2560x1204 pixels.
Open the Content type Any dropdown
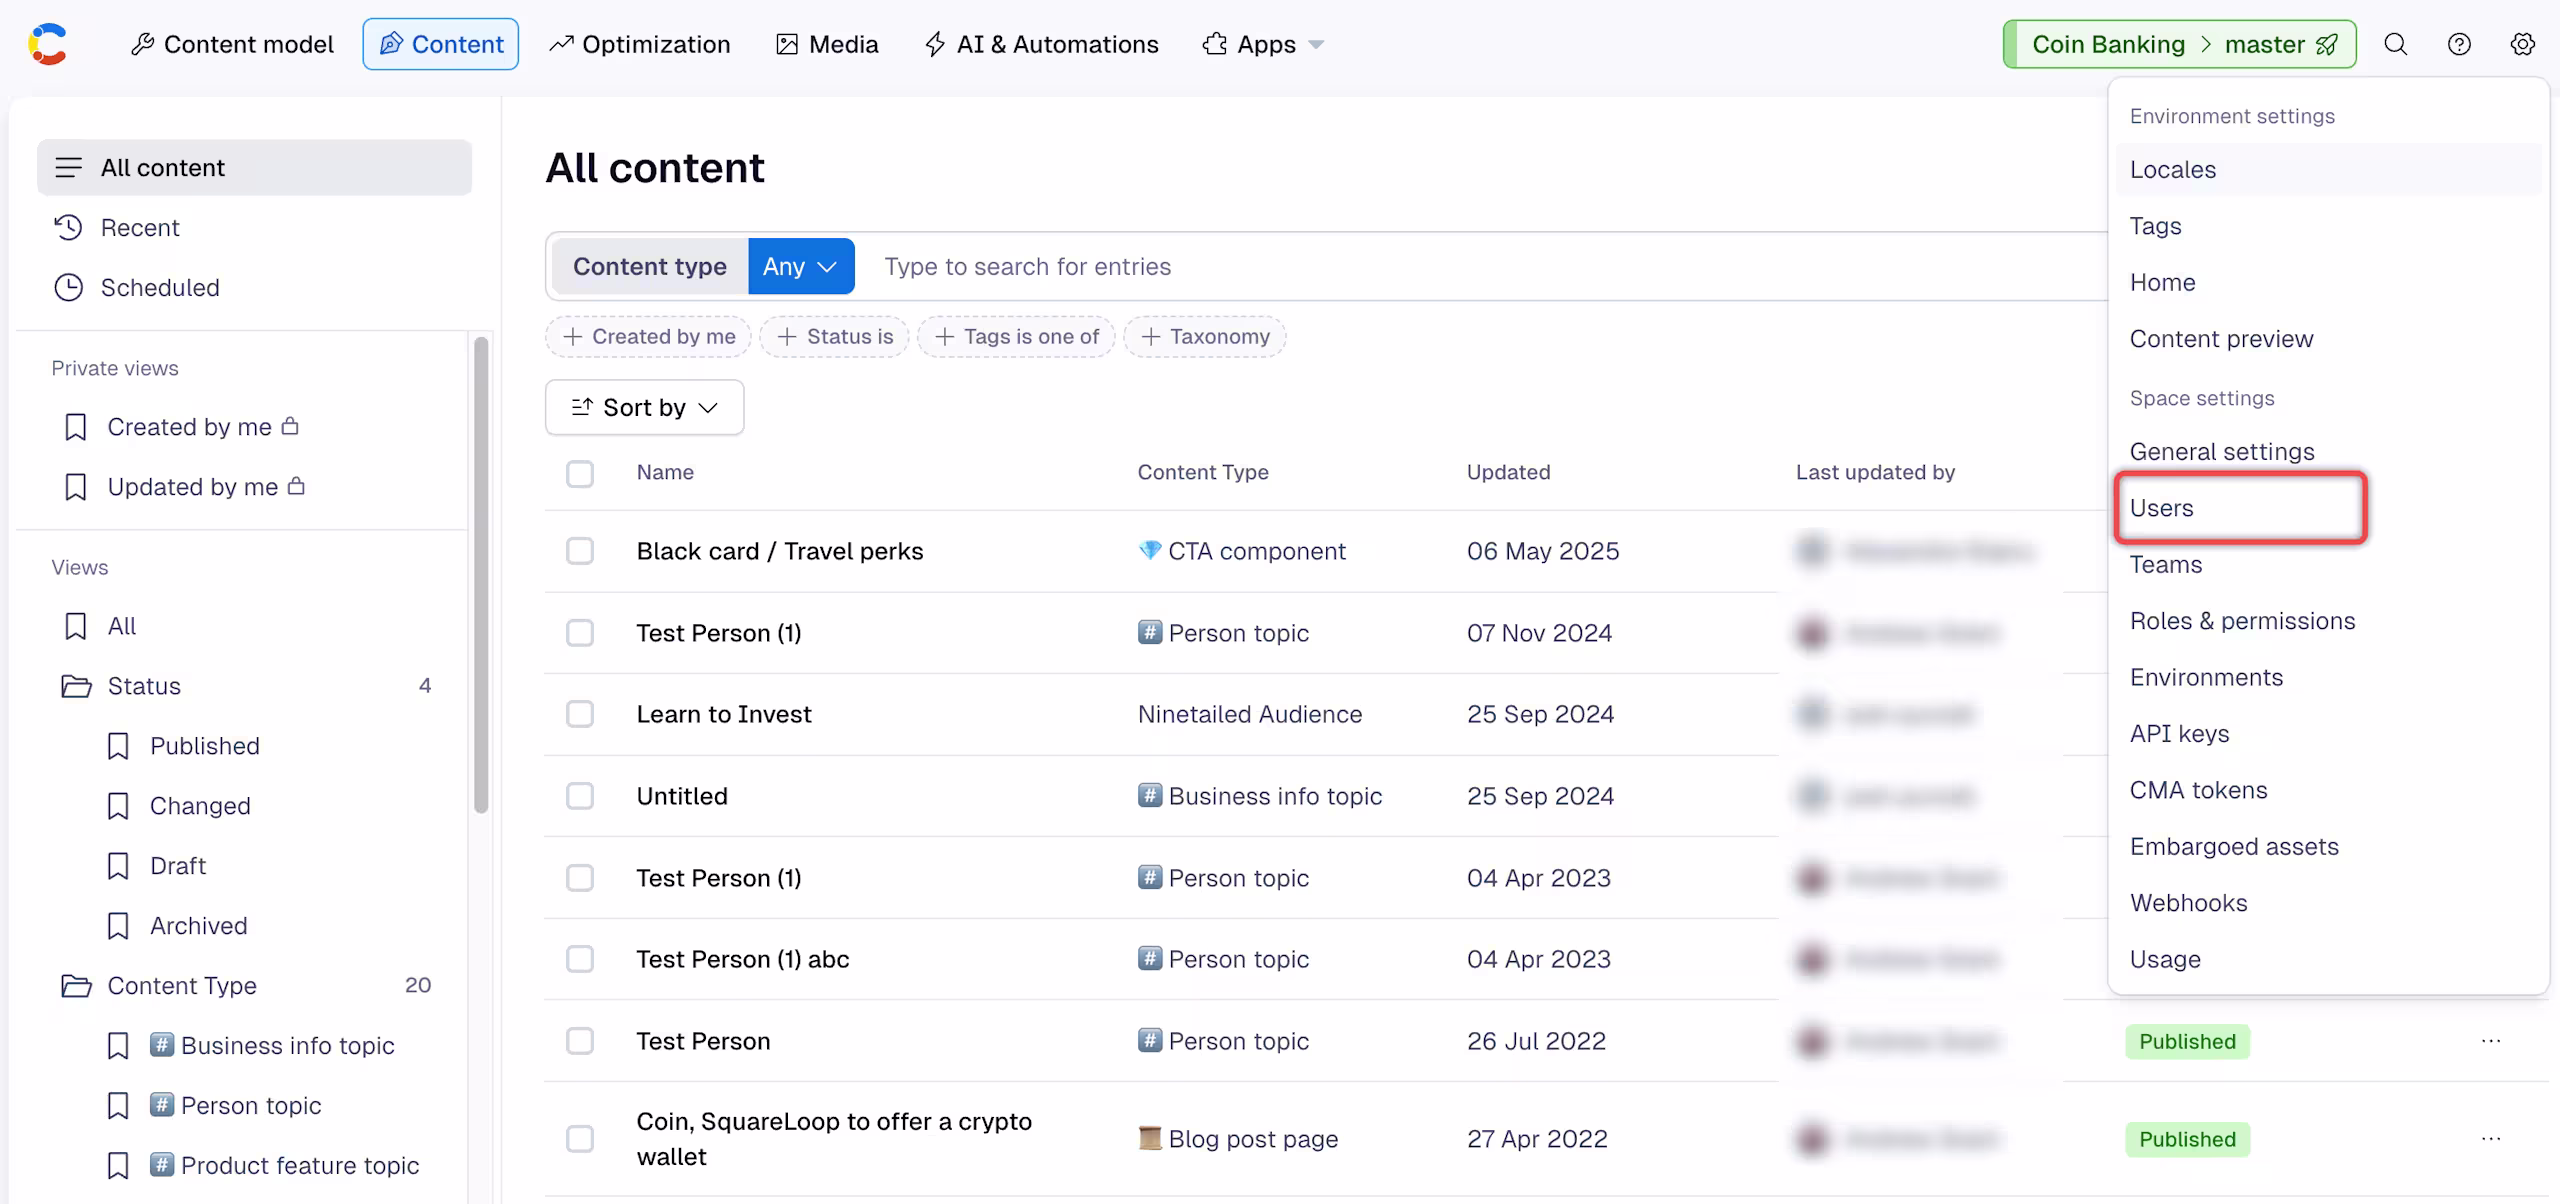click(x=801, y=266)
